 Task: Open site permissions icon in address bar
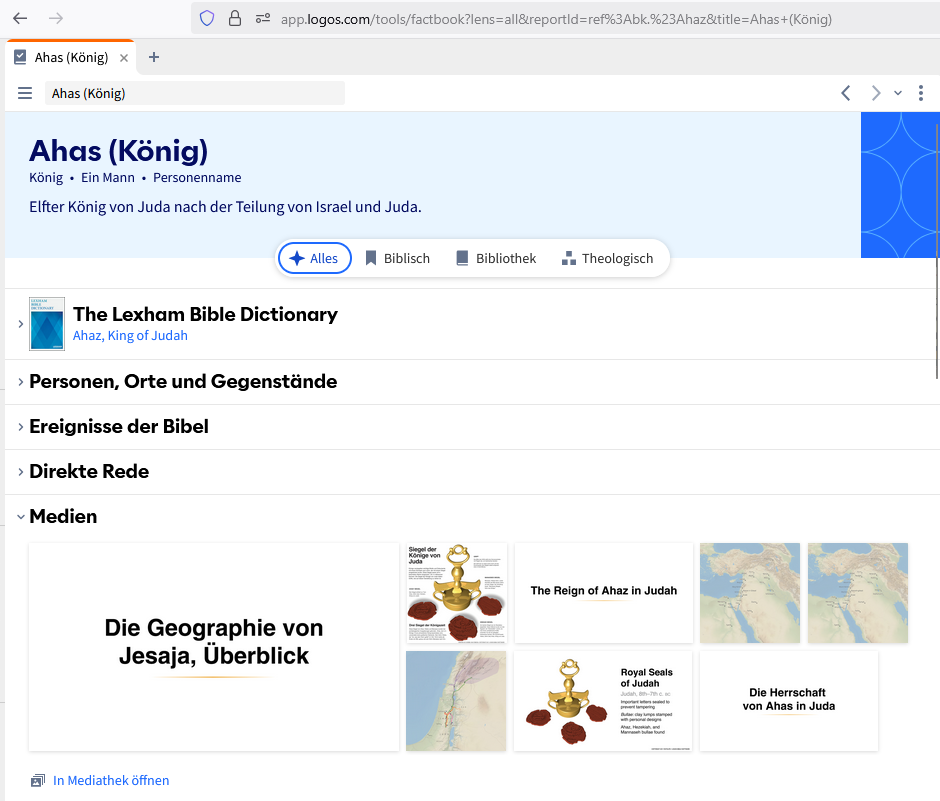point(263,19)
